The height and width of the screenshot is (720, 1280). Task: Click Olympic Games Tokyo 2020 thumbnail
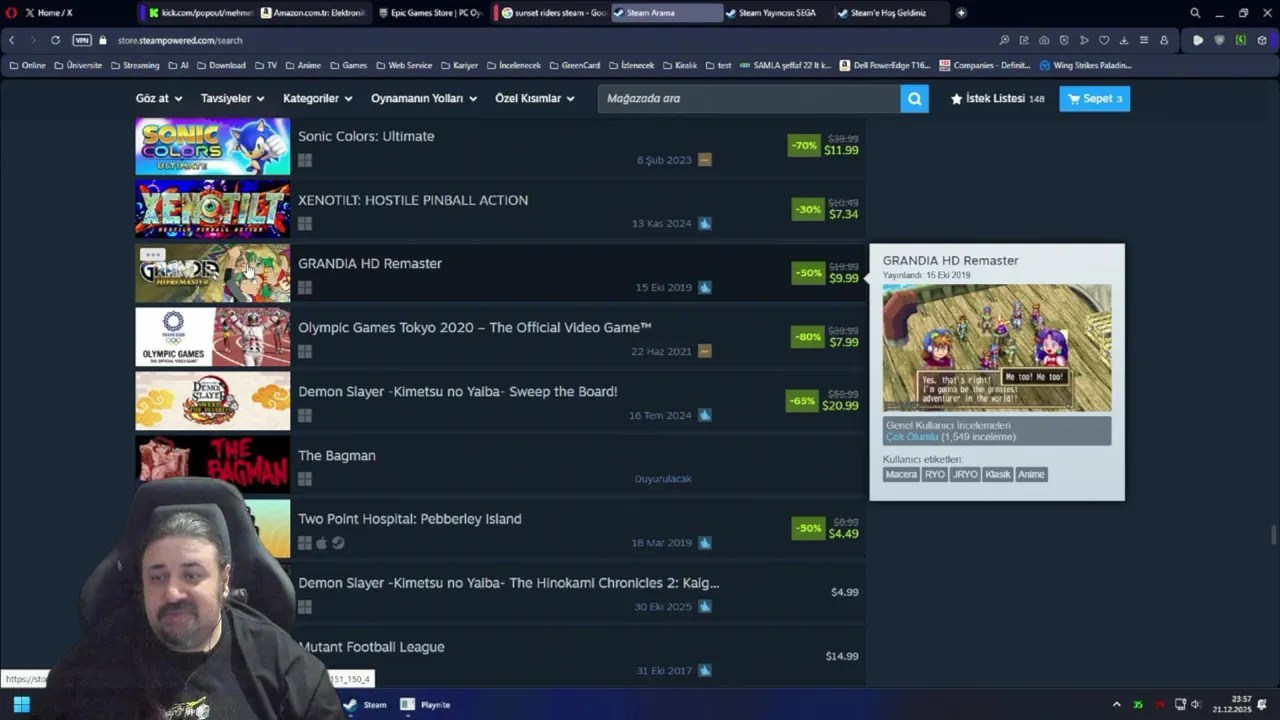(x=213, y=337)
